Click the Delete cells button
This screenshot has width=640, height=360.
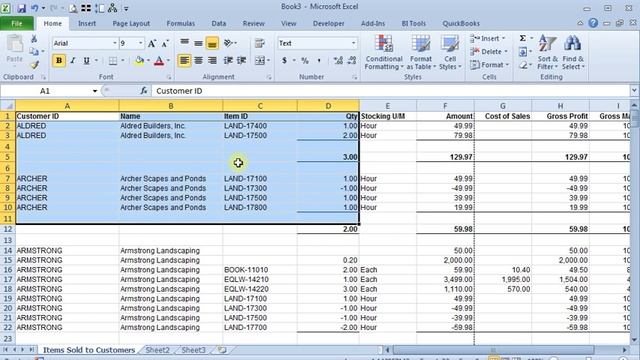click(x=489, y=51)
